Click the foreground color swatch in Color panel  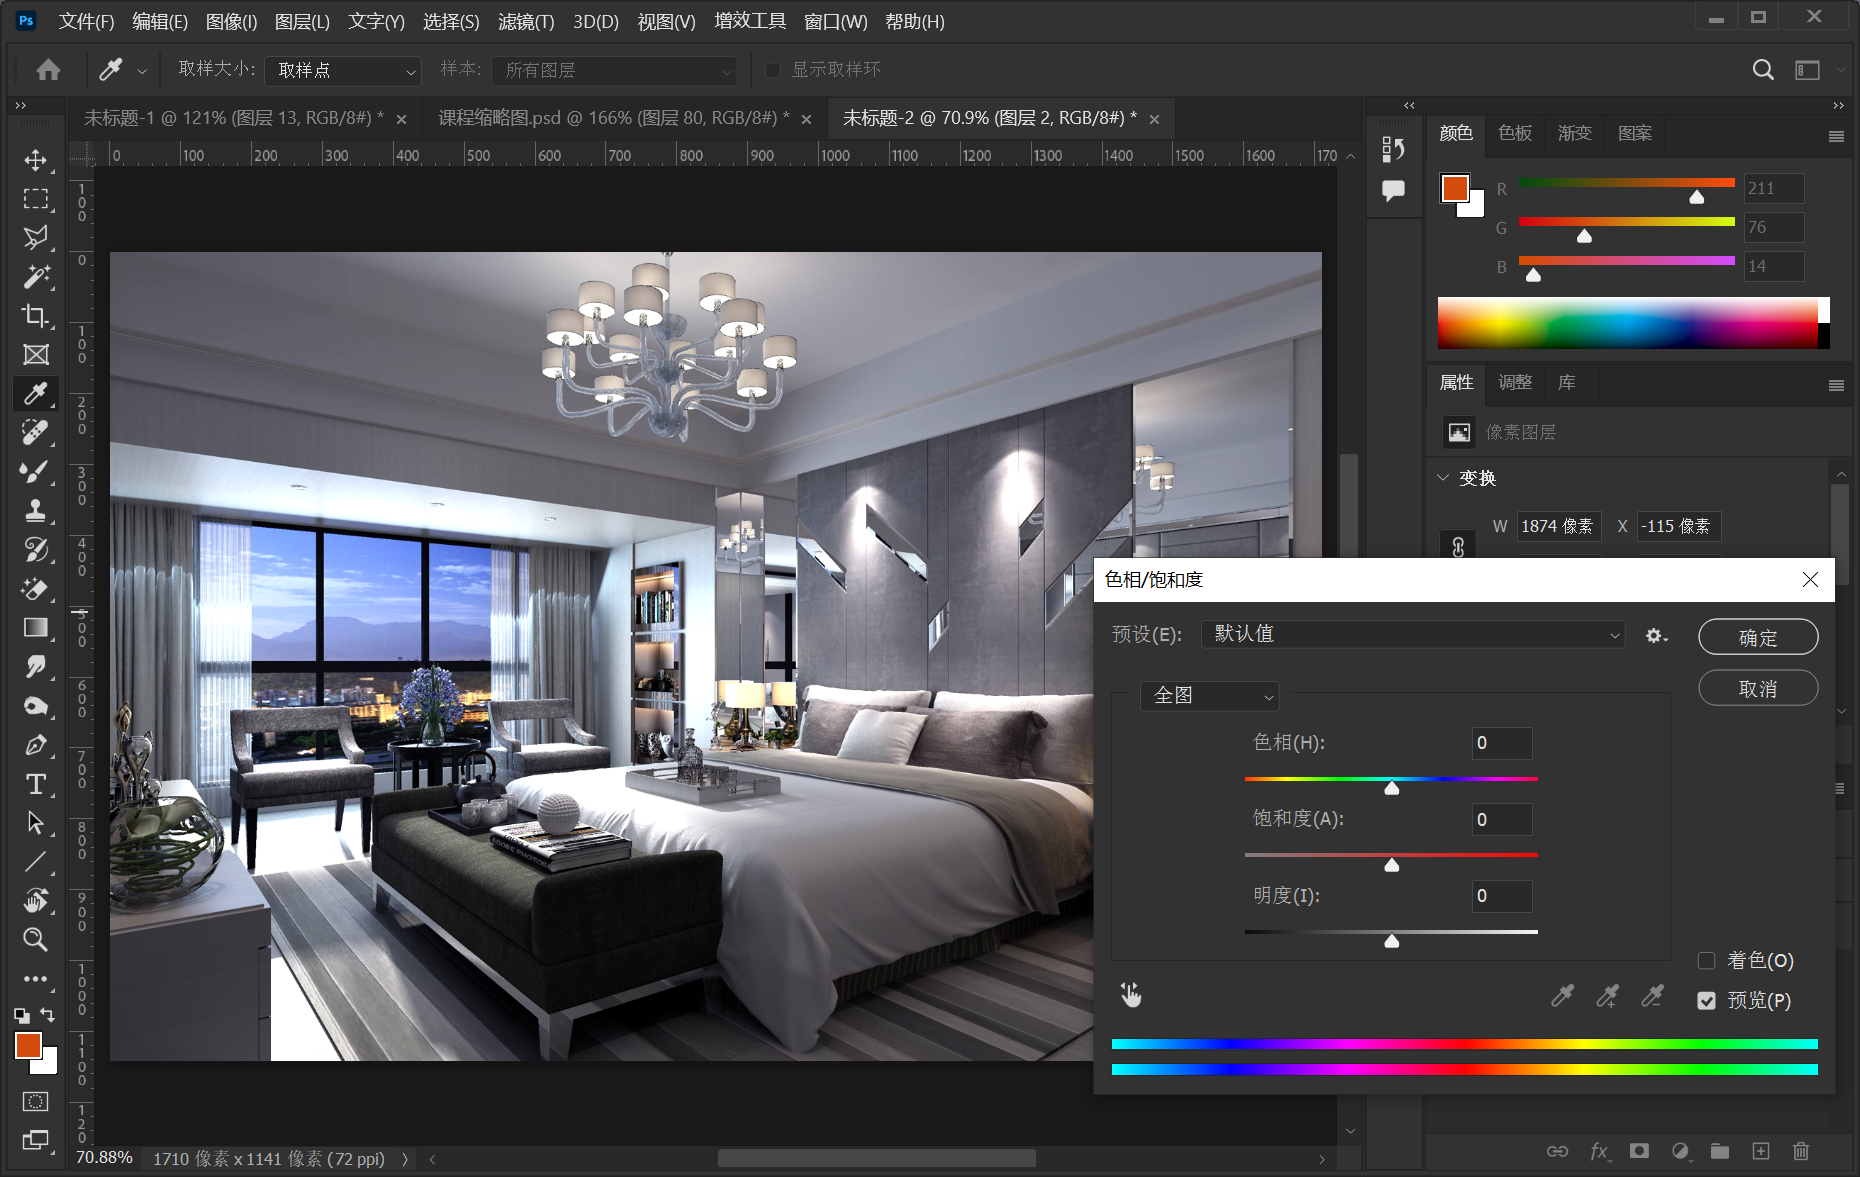[1455, 188]
